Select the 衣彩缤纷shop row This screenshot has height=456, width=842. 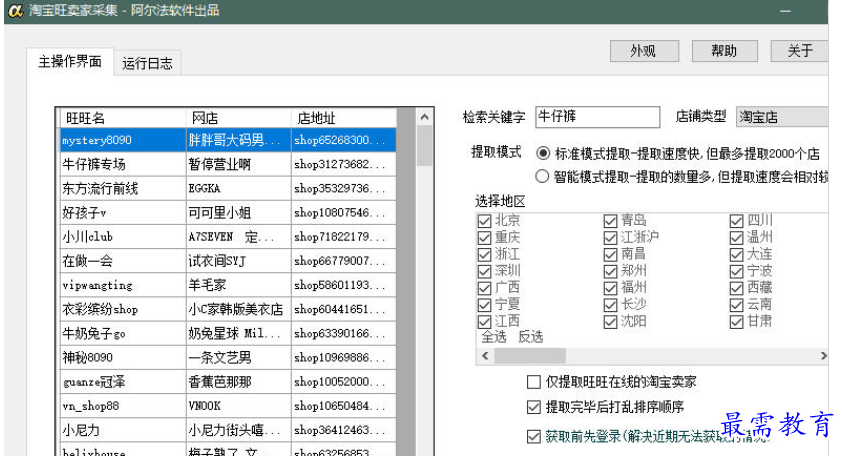(x=228, y=309)
